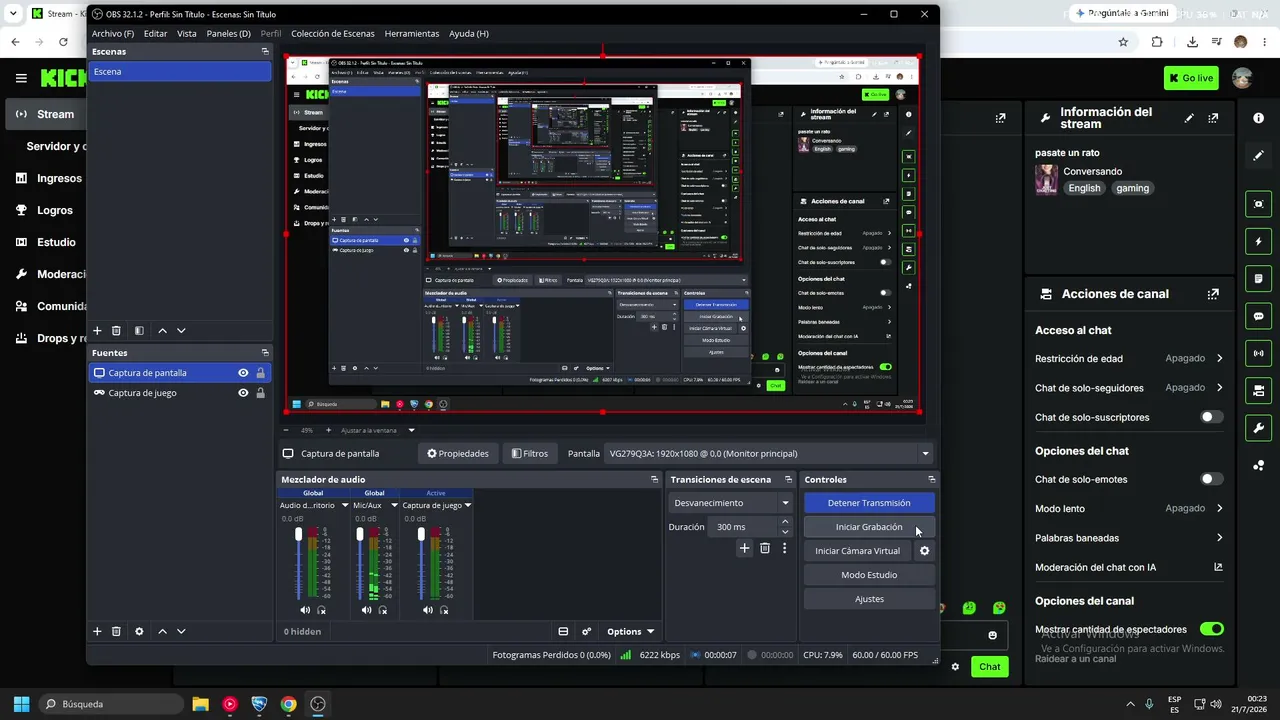Remove transition with trash icon
1280x720 pixels.
pos(765,548)
